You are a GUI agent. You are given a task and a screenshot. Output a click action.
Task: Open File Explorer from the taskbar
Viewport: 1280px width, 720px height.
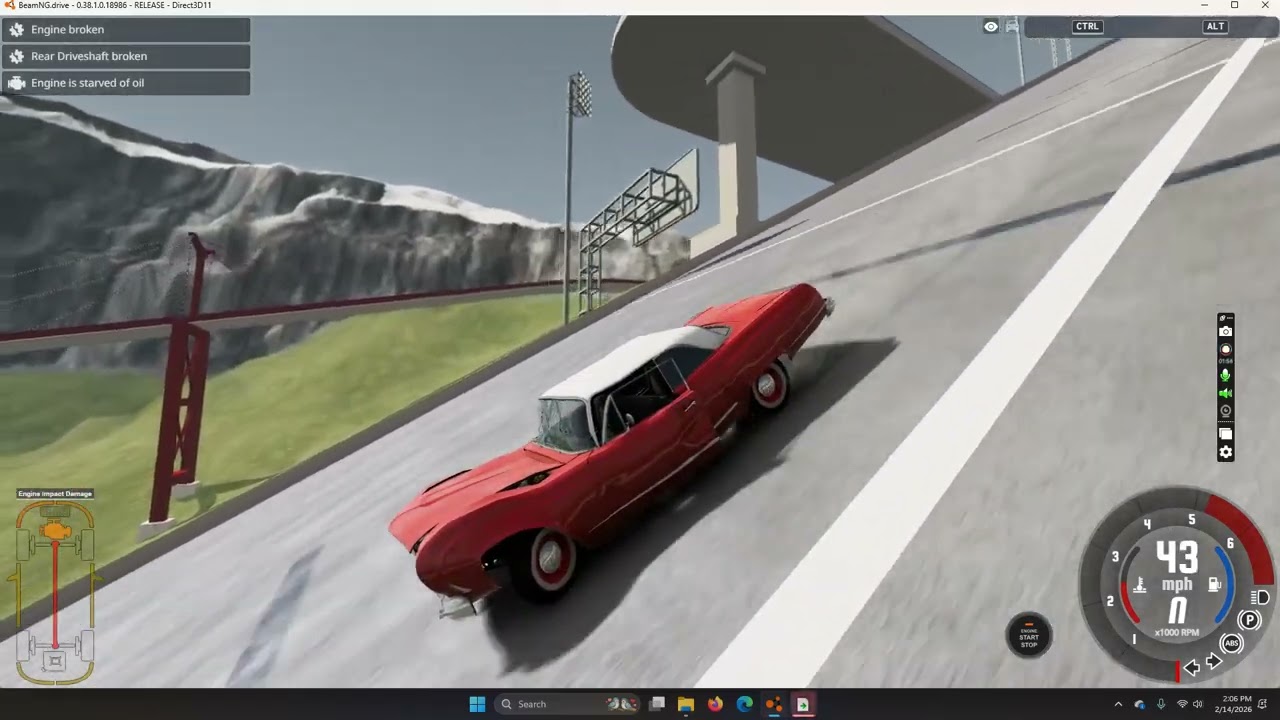pos(686,704)
